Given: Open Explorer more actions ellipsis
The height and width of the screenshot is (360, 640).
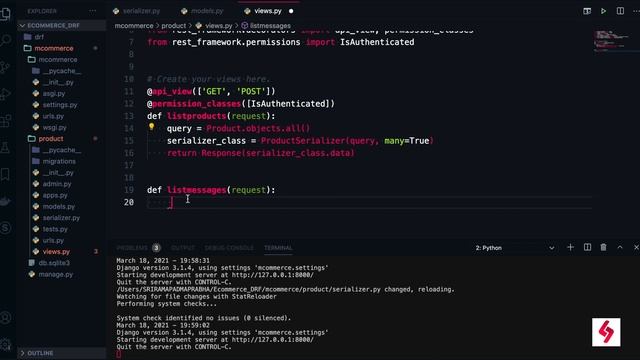Looking at the screenshot, I should [x=93, y=11].
